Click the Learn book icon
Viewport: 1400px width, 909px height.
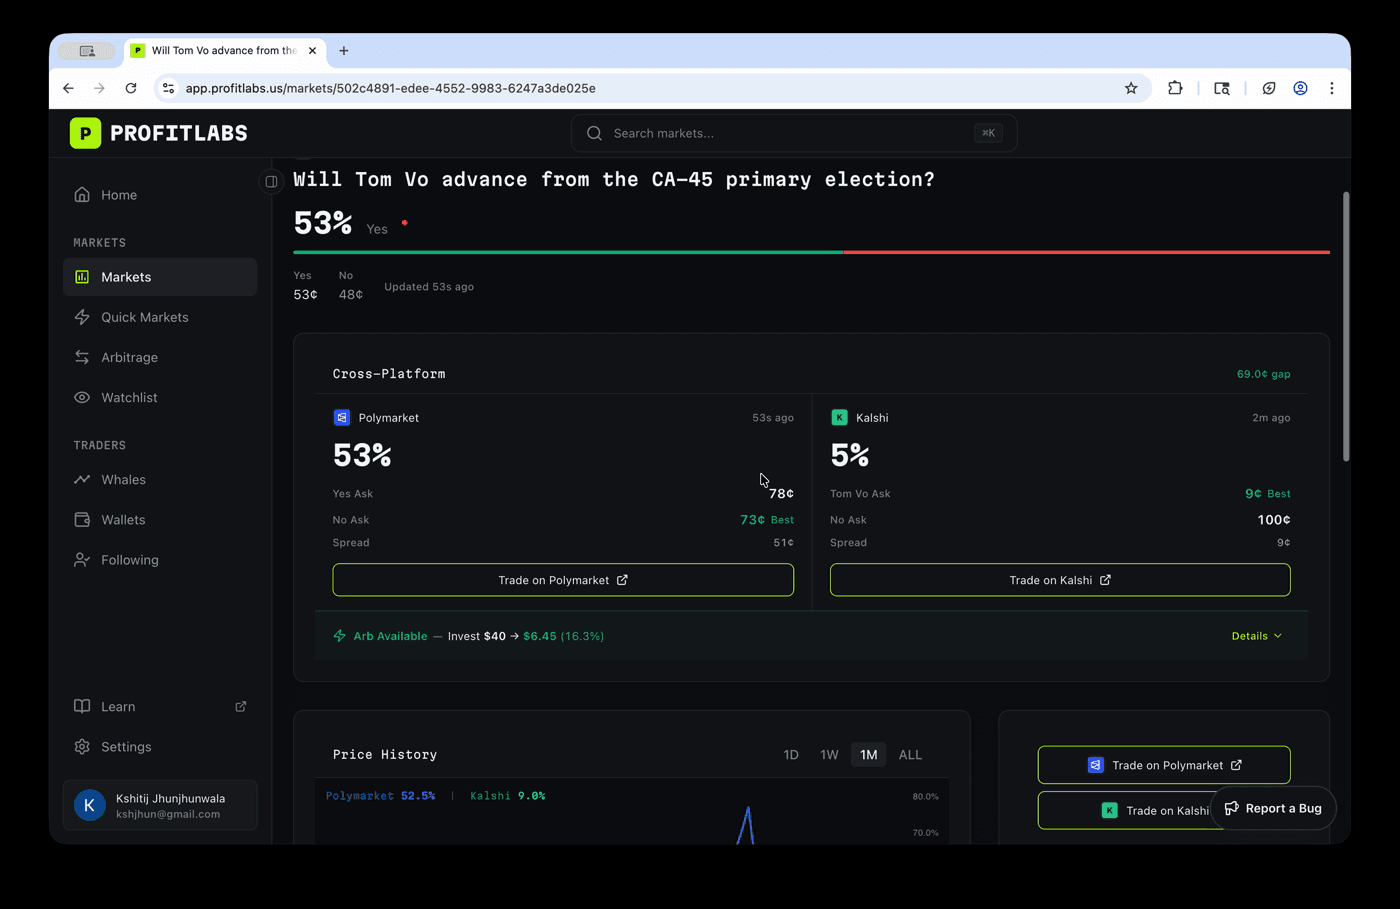(82, 707)
